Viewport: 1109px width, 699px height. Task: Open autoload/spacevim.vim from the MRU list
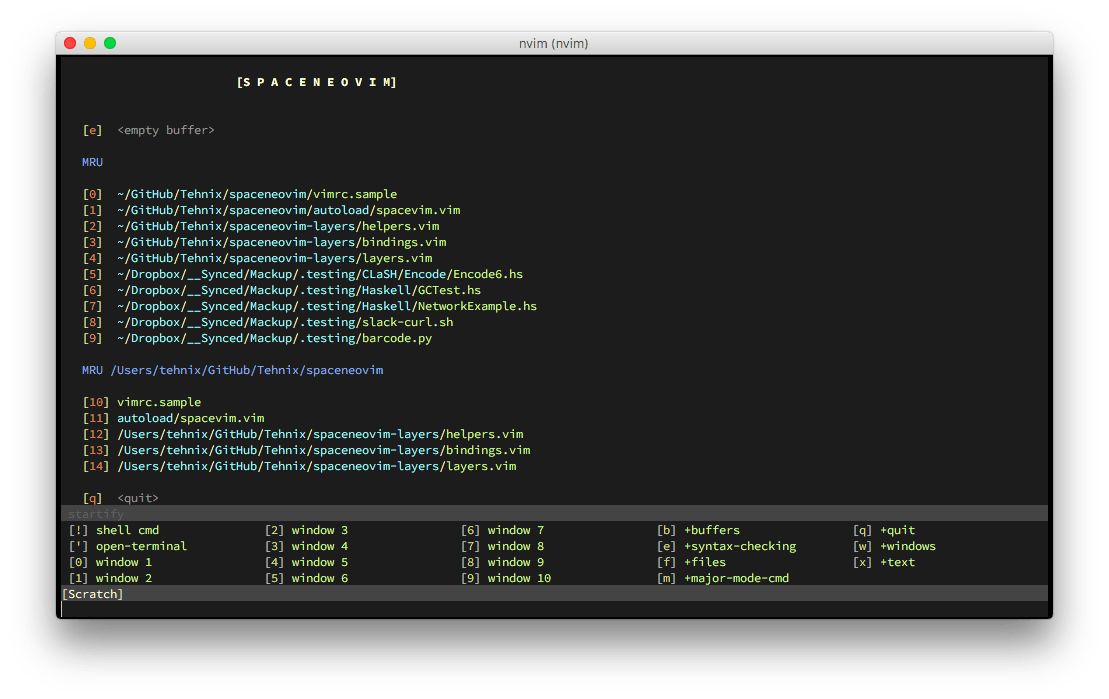(289, 210)
